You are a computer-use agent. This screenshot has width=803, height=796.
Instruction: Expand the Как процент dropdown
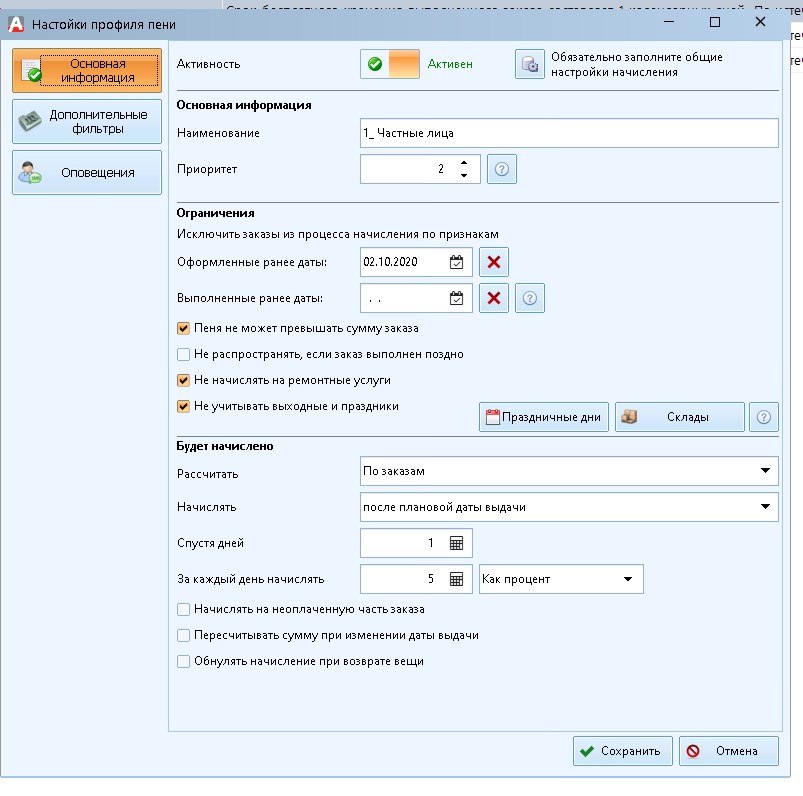(x=628, y=579)
